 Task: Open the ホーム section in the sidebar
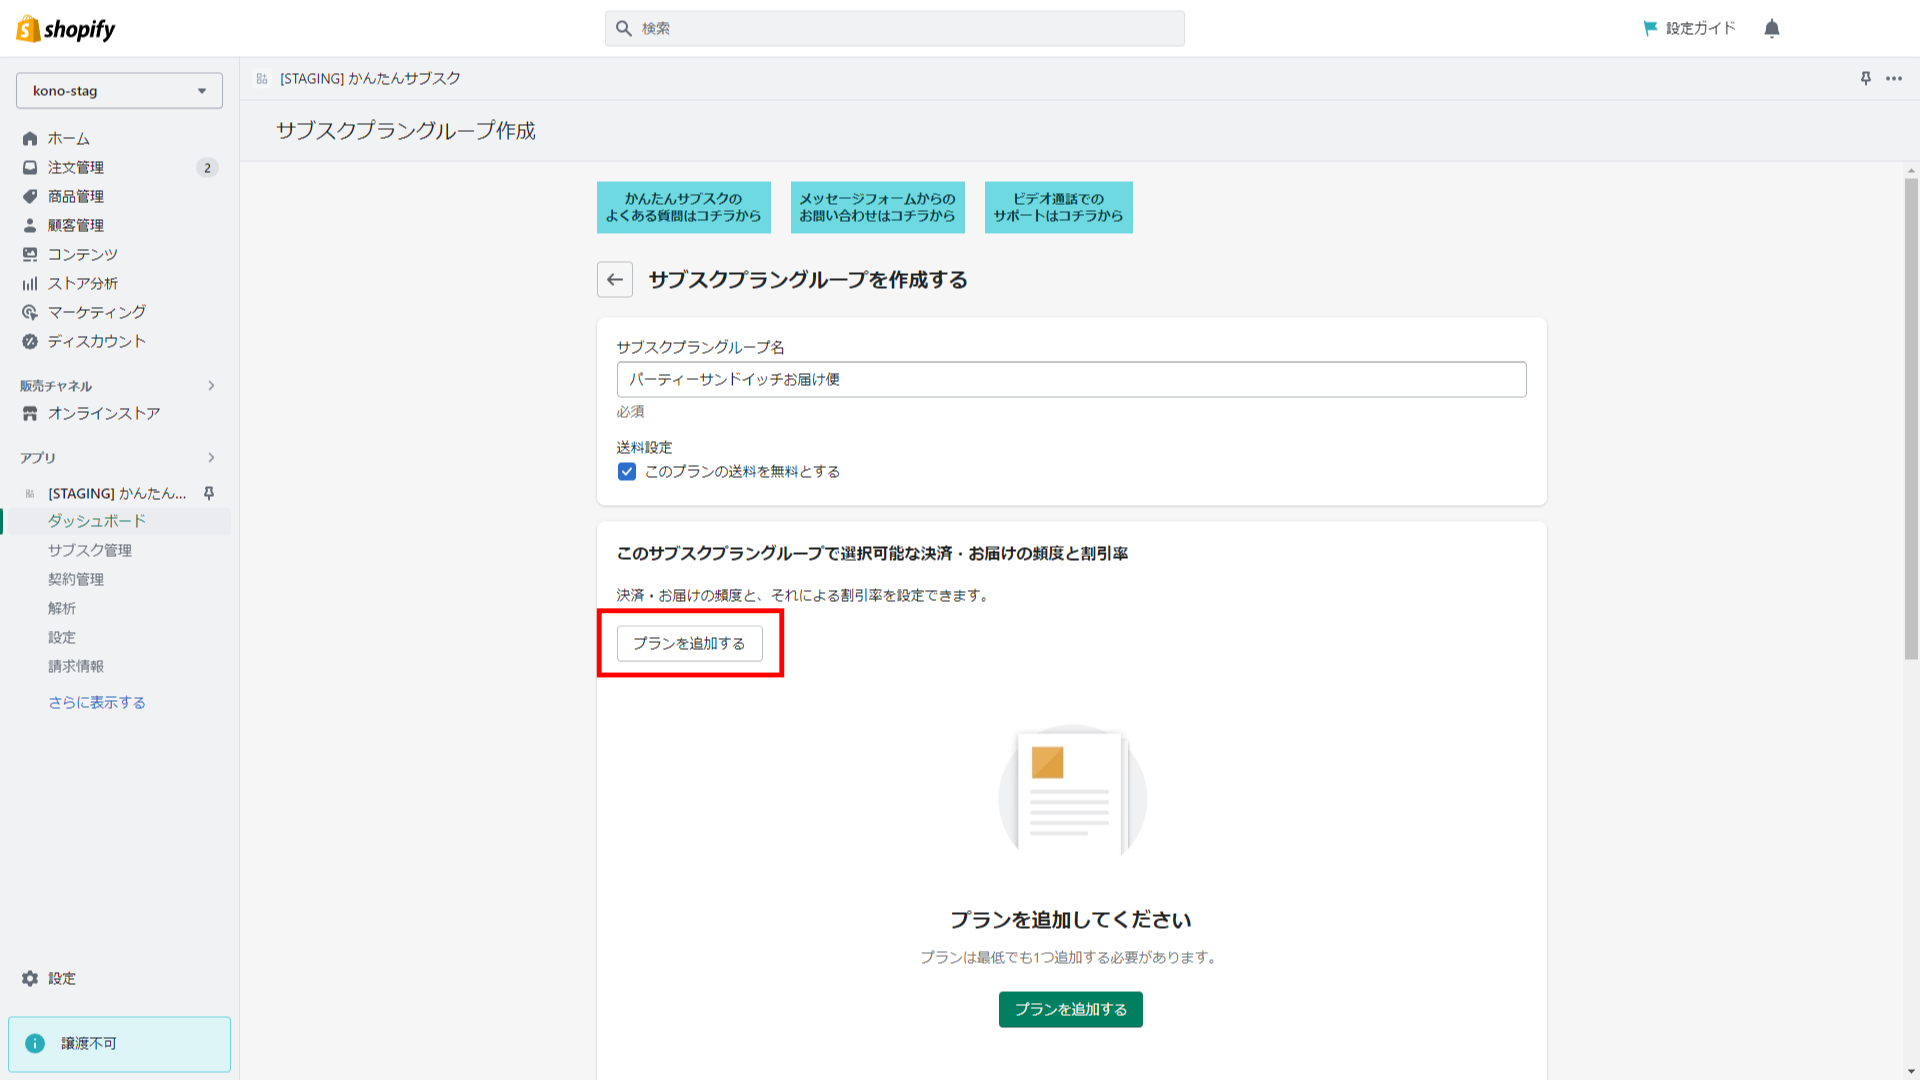coord(66,138)
